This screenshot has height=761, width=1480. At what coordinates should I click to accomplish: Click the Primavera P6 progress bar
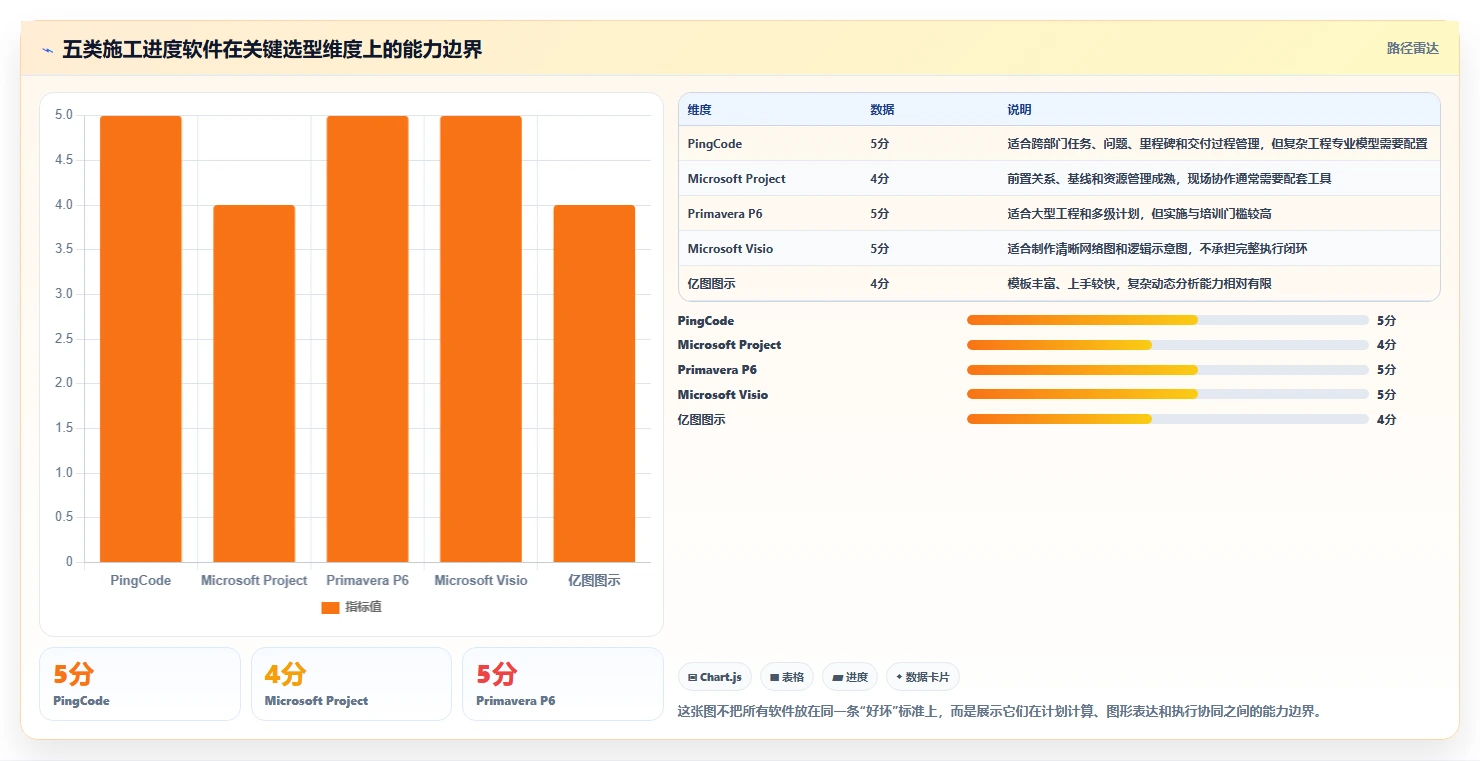[x=1168, y=370]
